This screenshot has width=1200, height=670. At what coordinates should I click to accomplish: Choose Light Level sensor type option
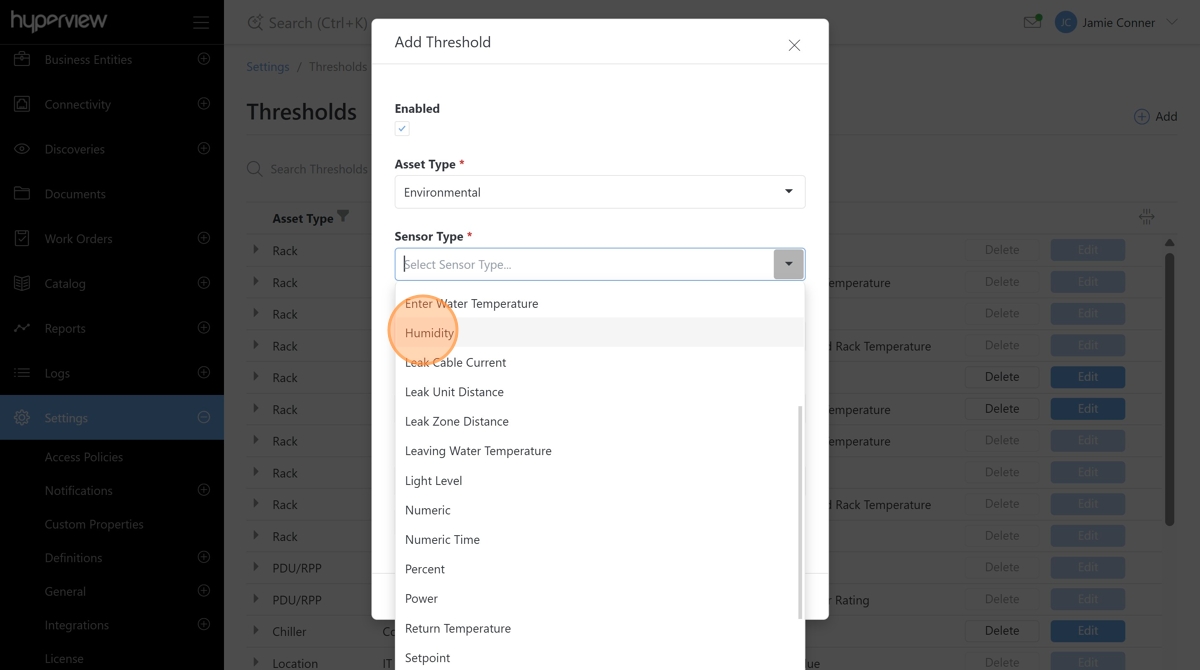coord(434,481)
